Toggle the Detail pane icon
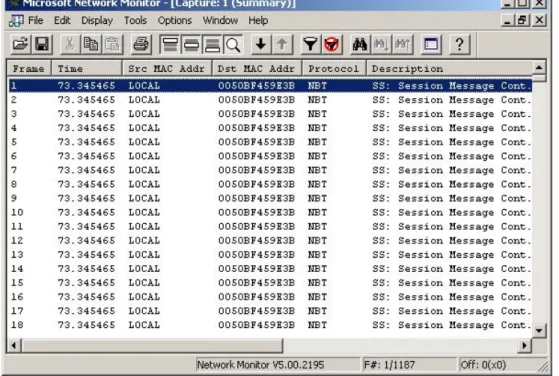 (x=191, y=45)
